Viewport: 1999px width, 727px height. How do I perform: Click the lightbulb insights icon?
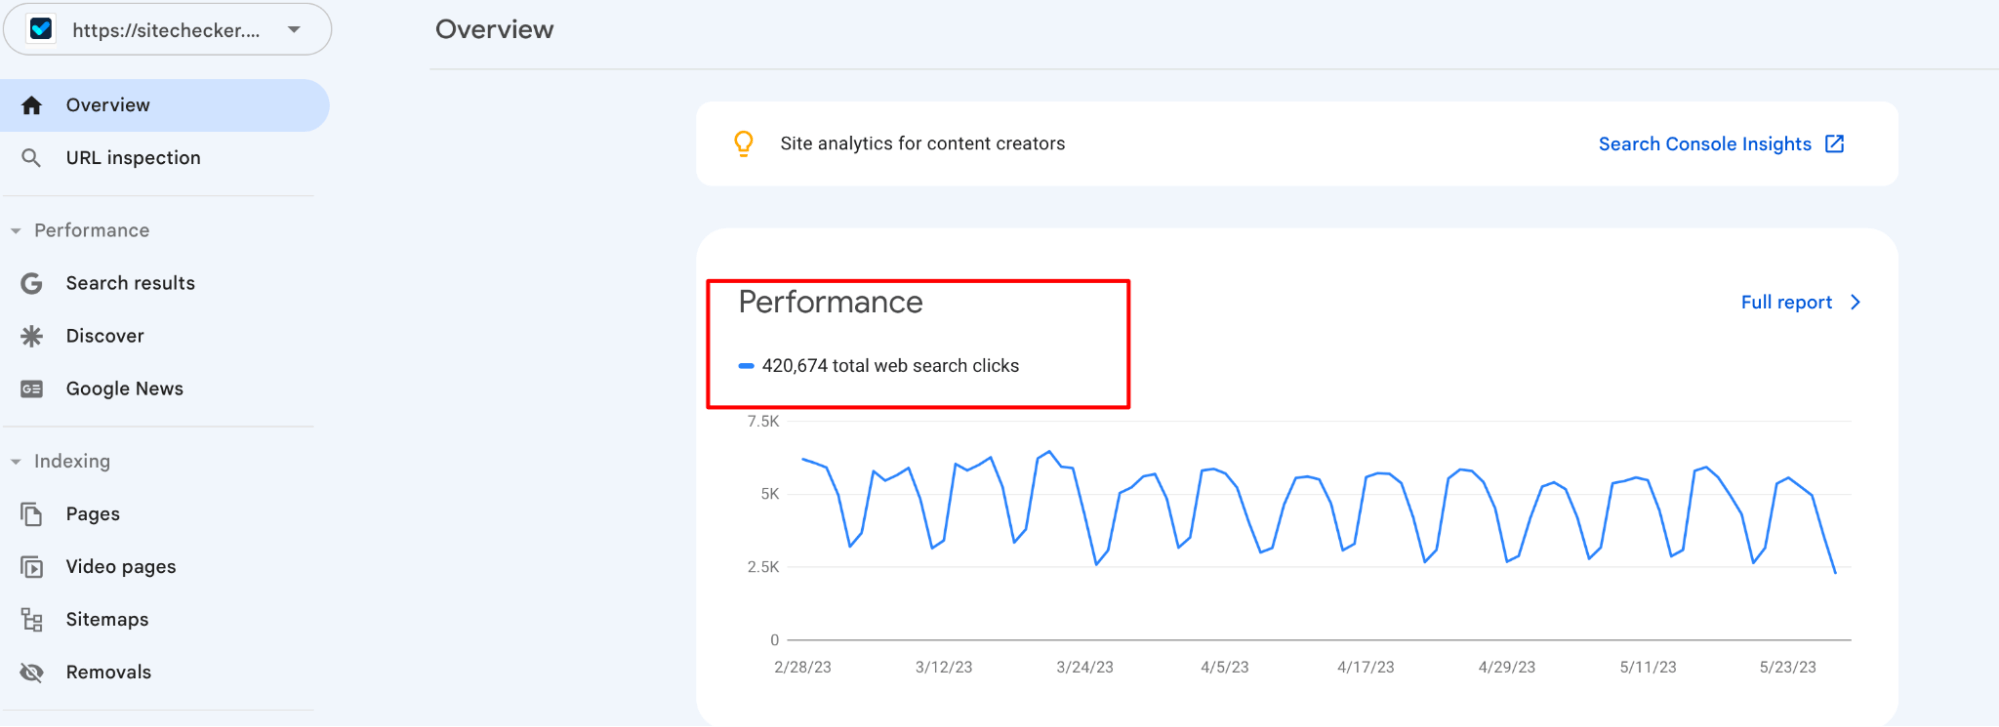[x=743, y=144]
